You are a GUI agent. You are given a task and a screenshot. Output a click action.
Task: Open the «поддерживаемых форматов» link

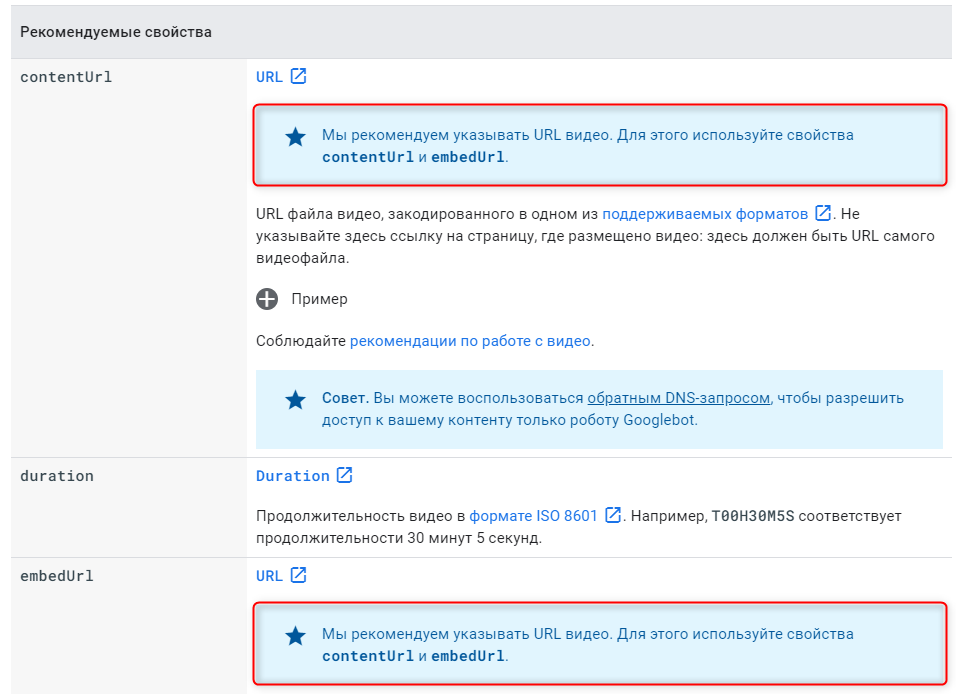tap(705, 214)
